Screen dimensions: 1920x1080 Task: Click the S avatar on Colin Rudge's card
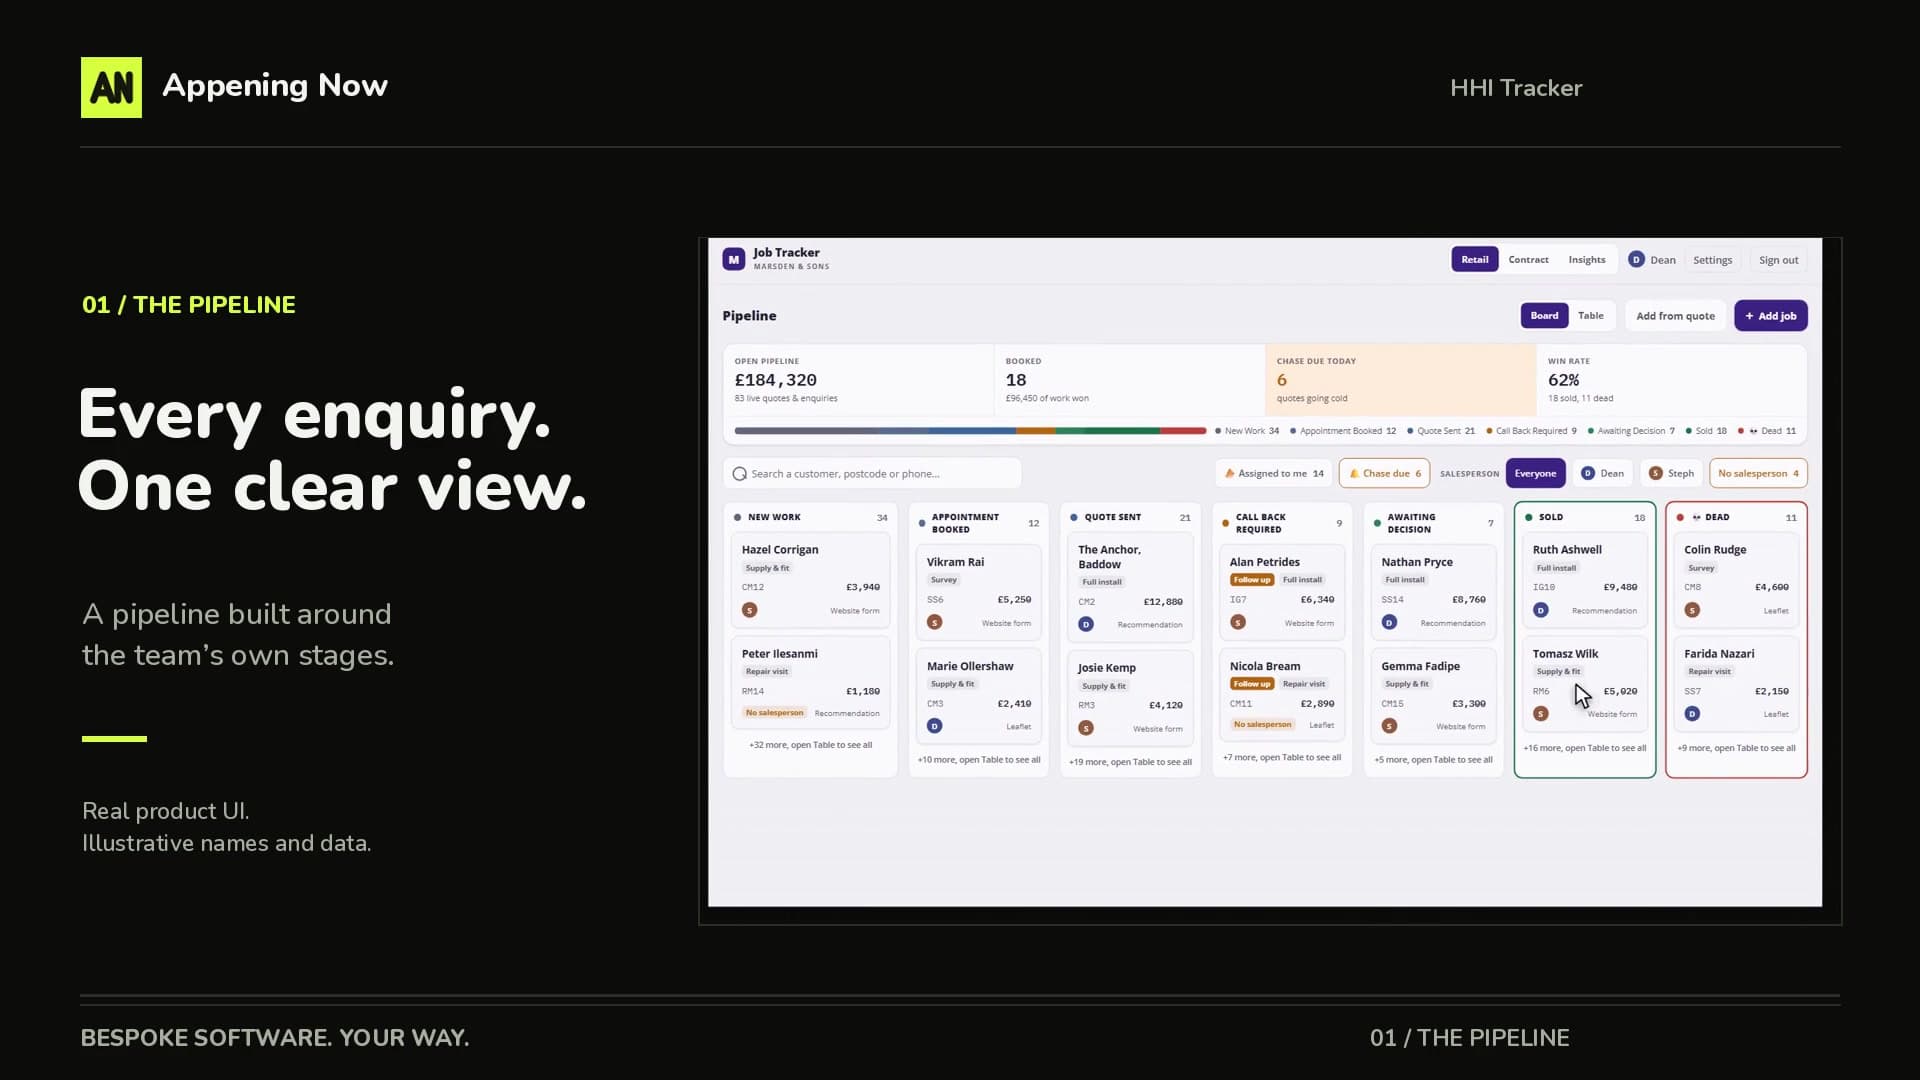[x=1692, y=610]
